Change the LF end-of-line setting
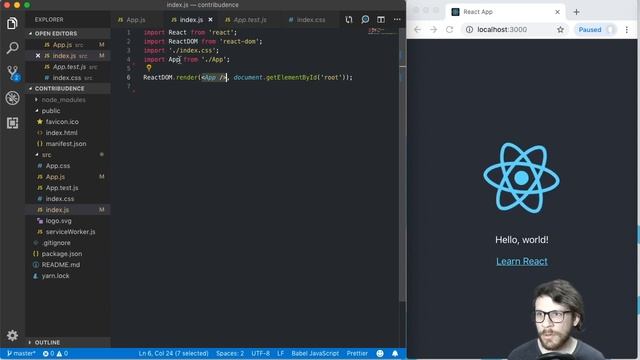This screenshot has height=360, width=640. (280, 353)
